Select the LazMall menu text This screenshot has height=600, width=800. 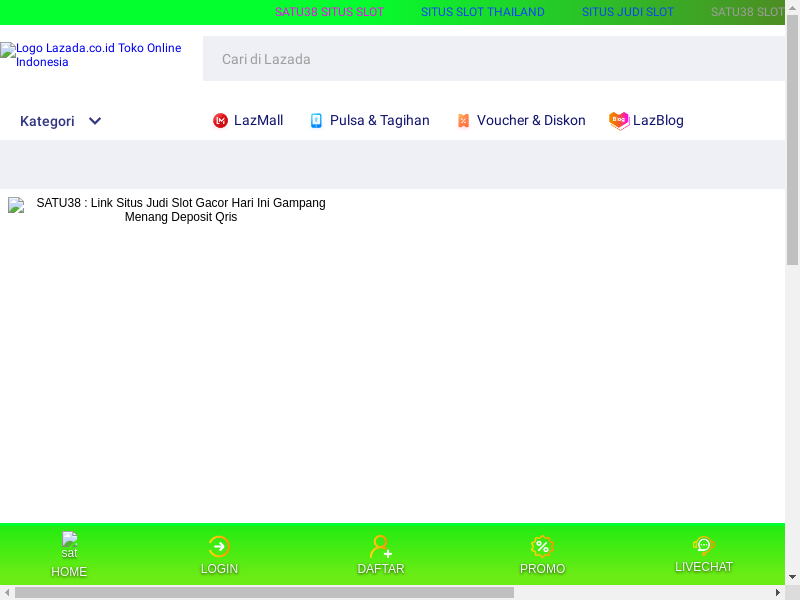(258, 121)
